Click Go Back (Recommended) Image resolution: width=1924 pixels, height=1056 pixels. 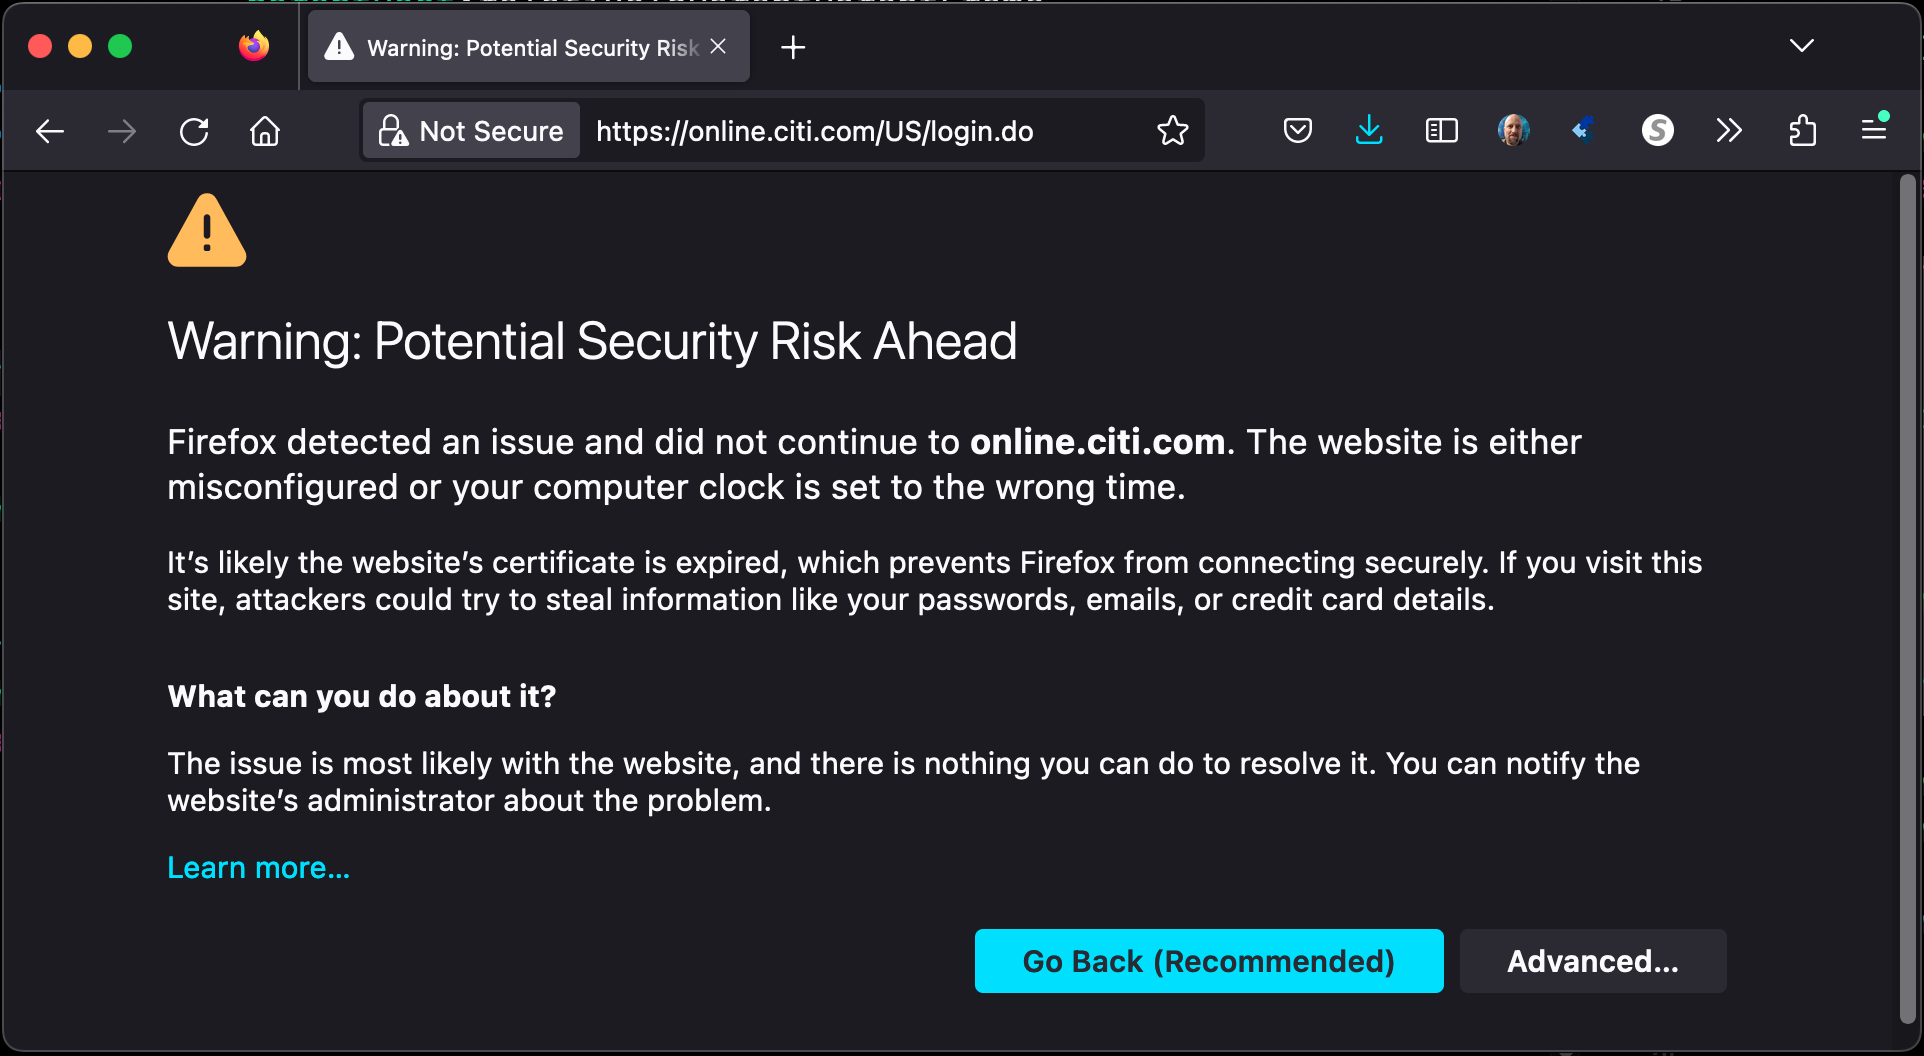pos(1209,961)
